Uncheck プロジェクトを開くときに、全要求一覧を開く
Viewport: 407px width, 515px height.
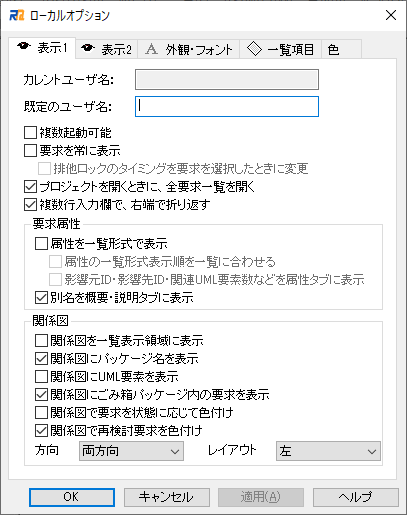click(30, 186)
